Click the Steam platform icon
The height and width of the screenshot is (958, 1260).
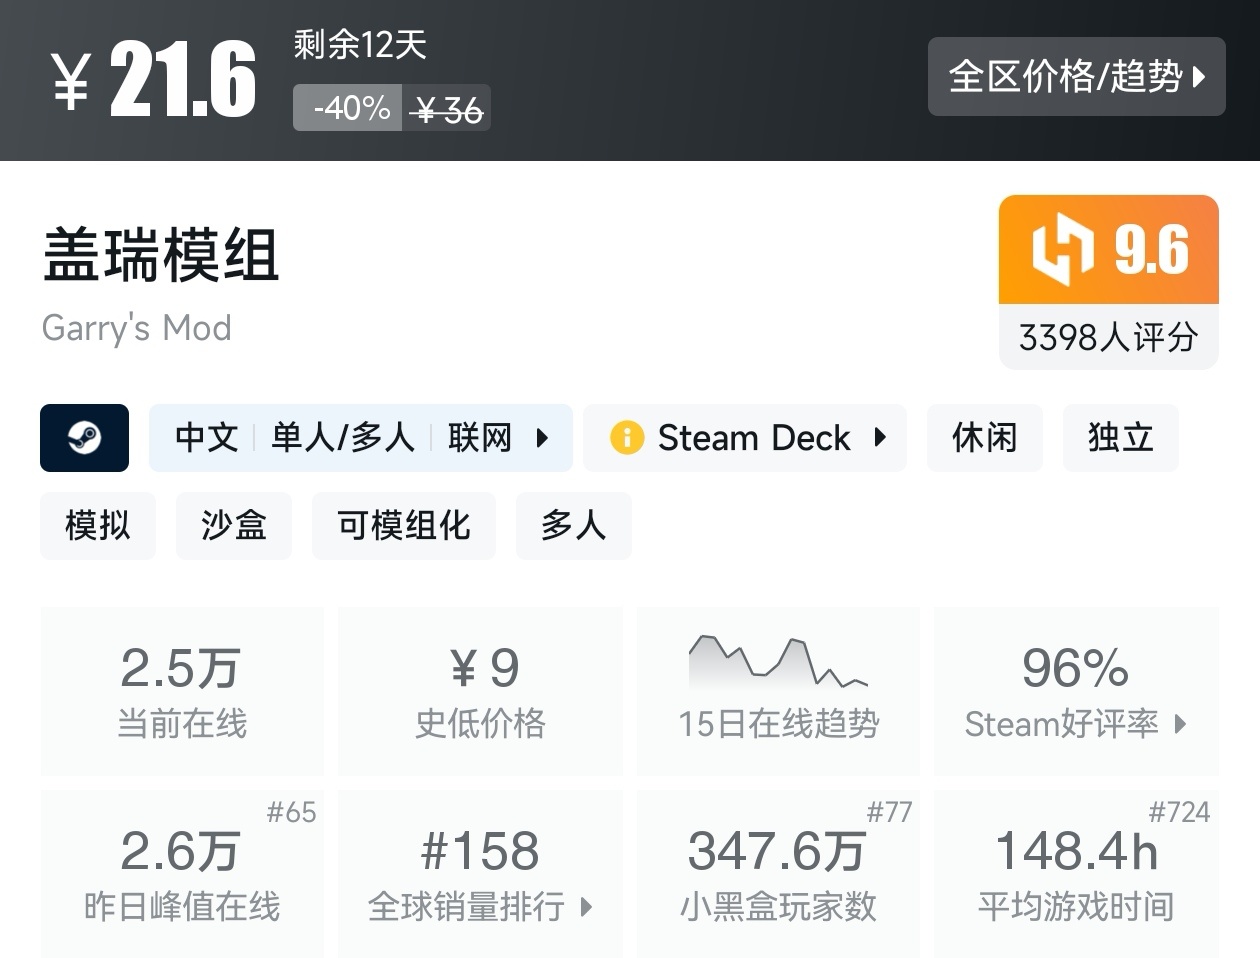click(x=85, y=438)
